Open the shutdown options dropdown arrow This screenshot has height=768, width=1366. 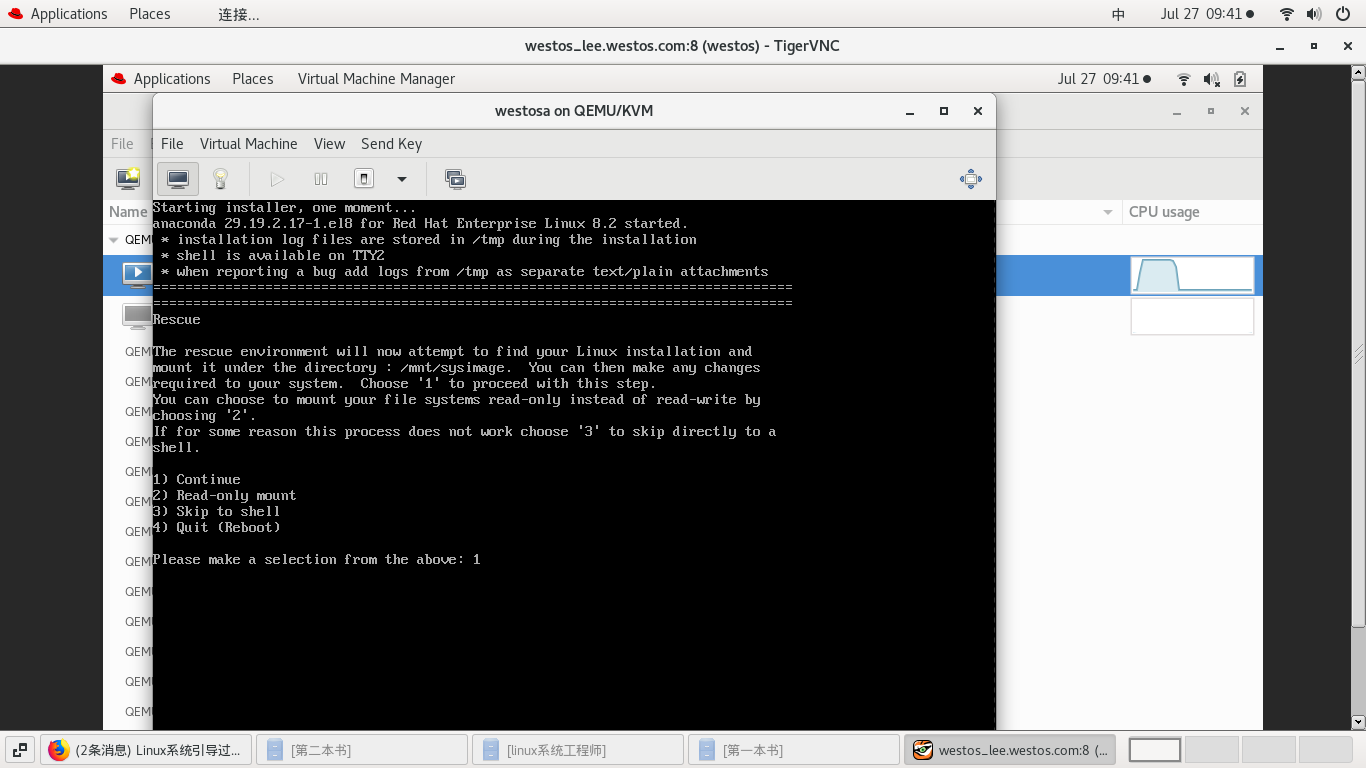[x=402, y=179]
